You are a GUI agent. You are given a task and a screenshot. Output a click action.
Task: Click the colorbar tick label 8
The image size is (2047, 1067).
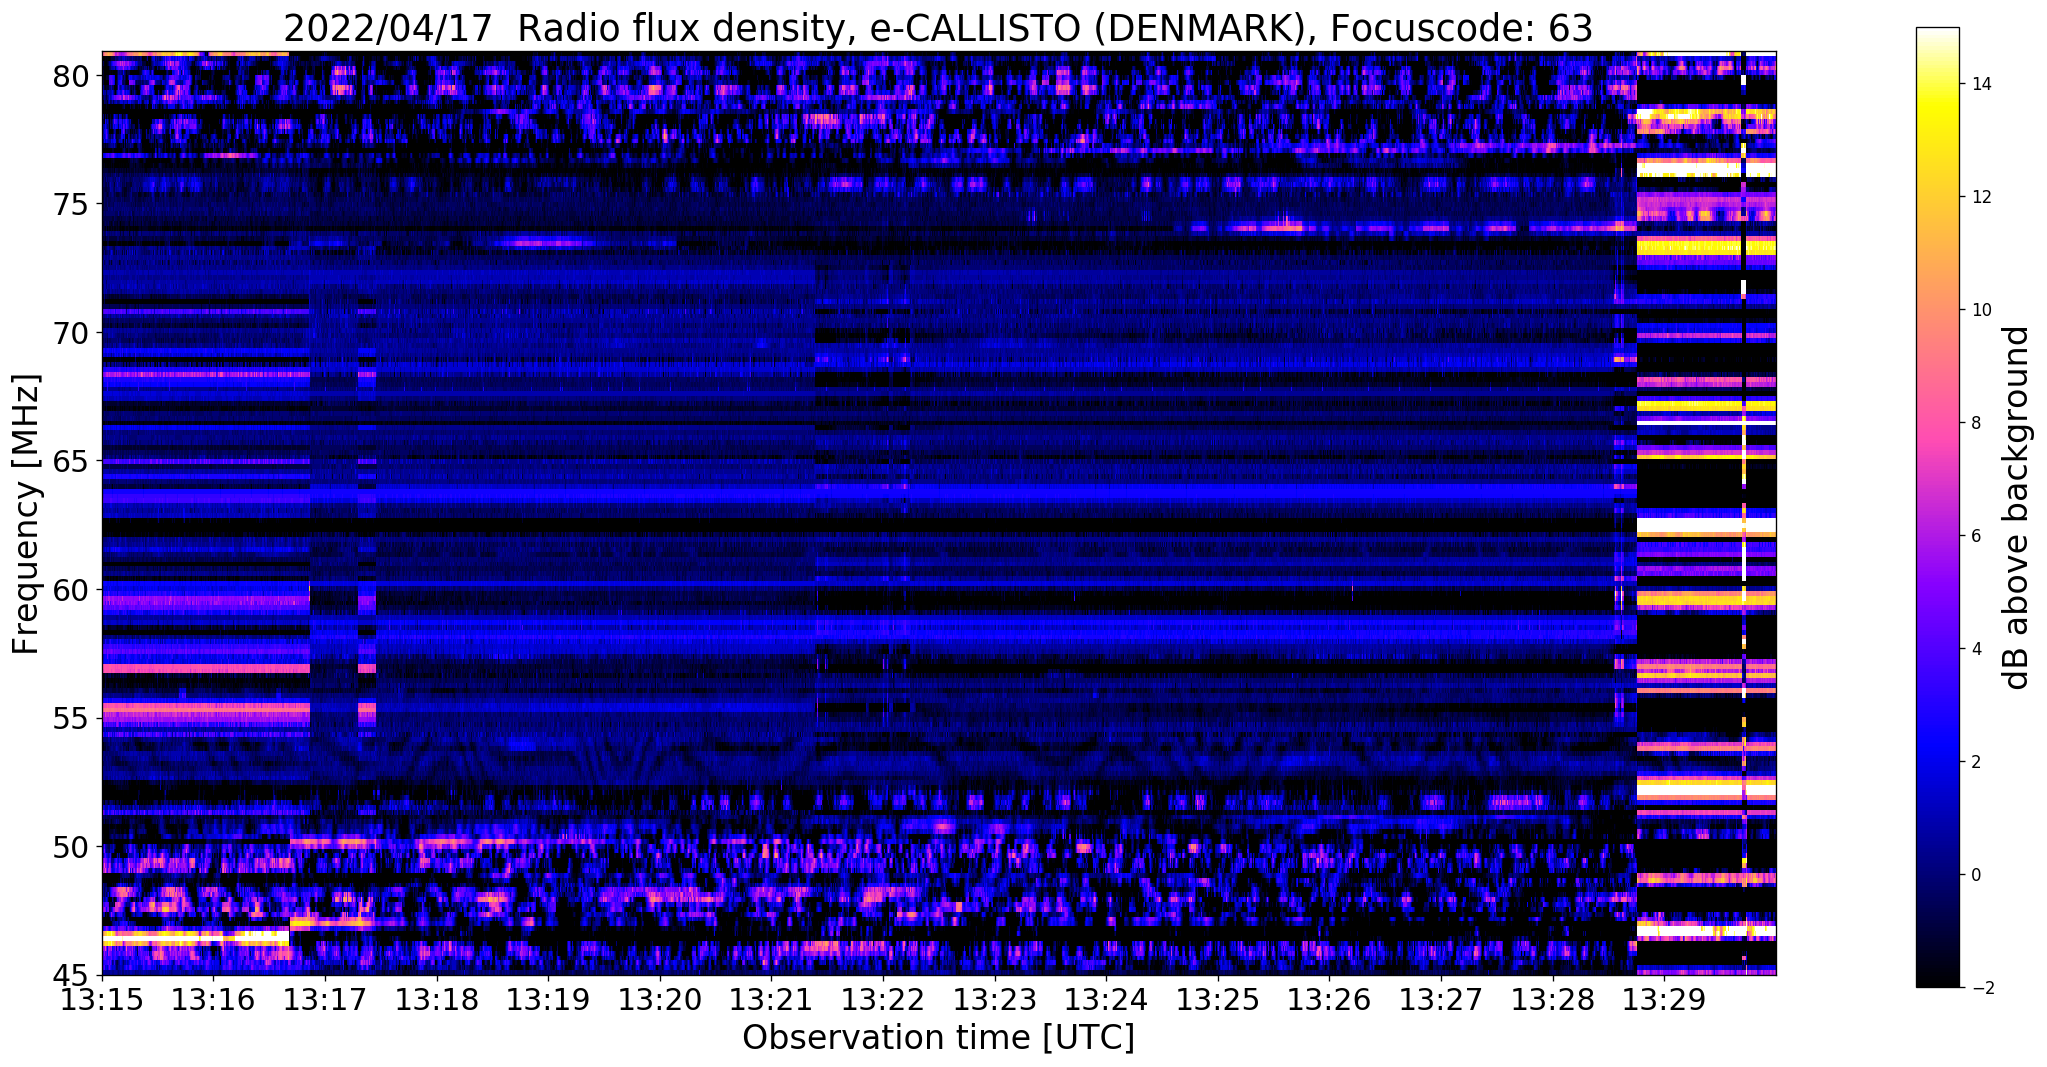click(1975, 423)
